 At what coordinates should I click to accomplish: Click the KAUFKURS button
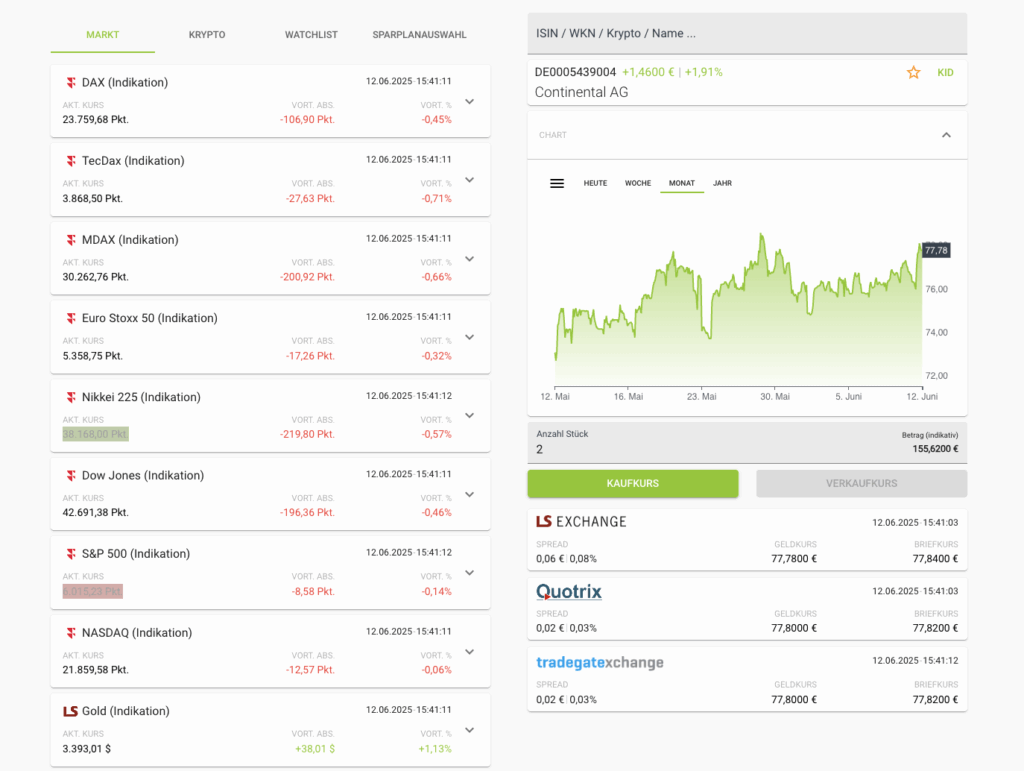tap(633, 484)
